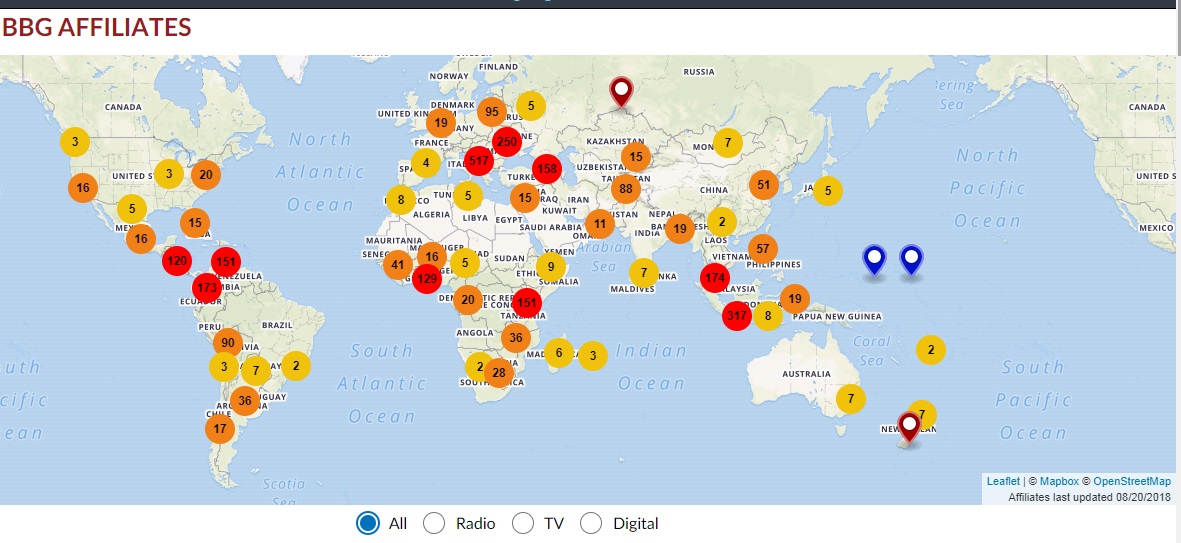This screenshot has width=1181, height=543.
Task: Open the 8 cluster over Morocco
Action: [401, 200]
